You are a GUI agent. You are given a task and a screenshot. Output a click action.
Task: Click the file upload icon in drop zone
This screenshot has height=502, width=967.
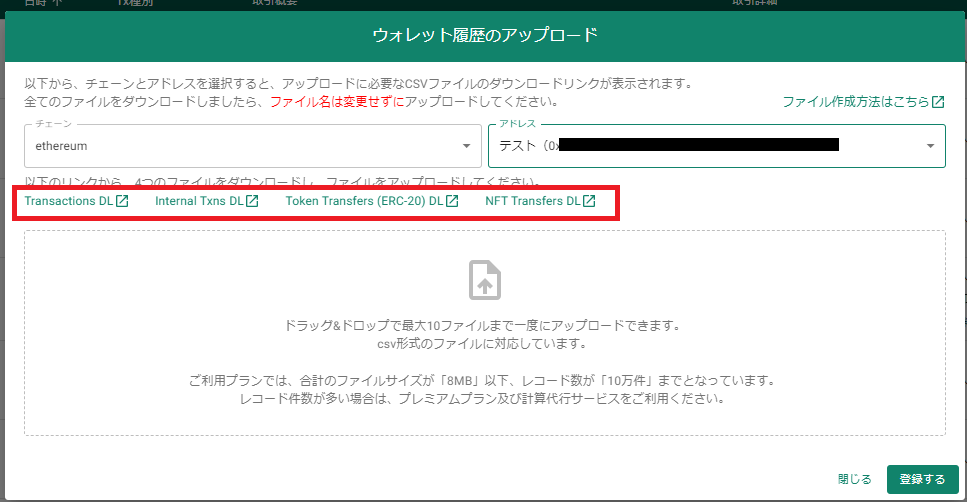(x=485, y=280)
